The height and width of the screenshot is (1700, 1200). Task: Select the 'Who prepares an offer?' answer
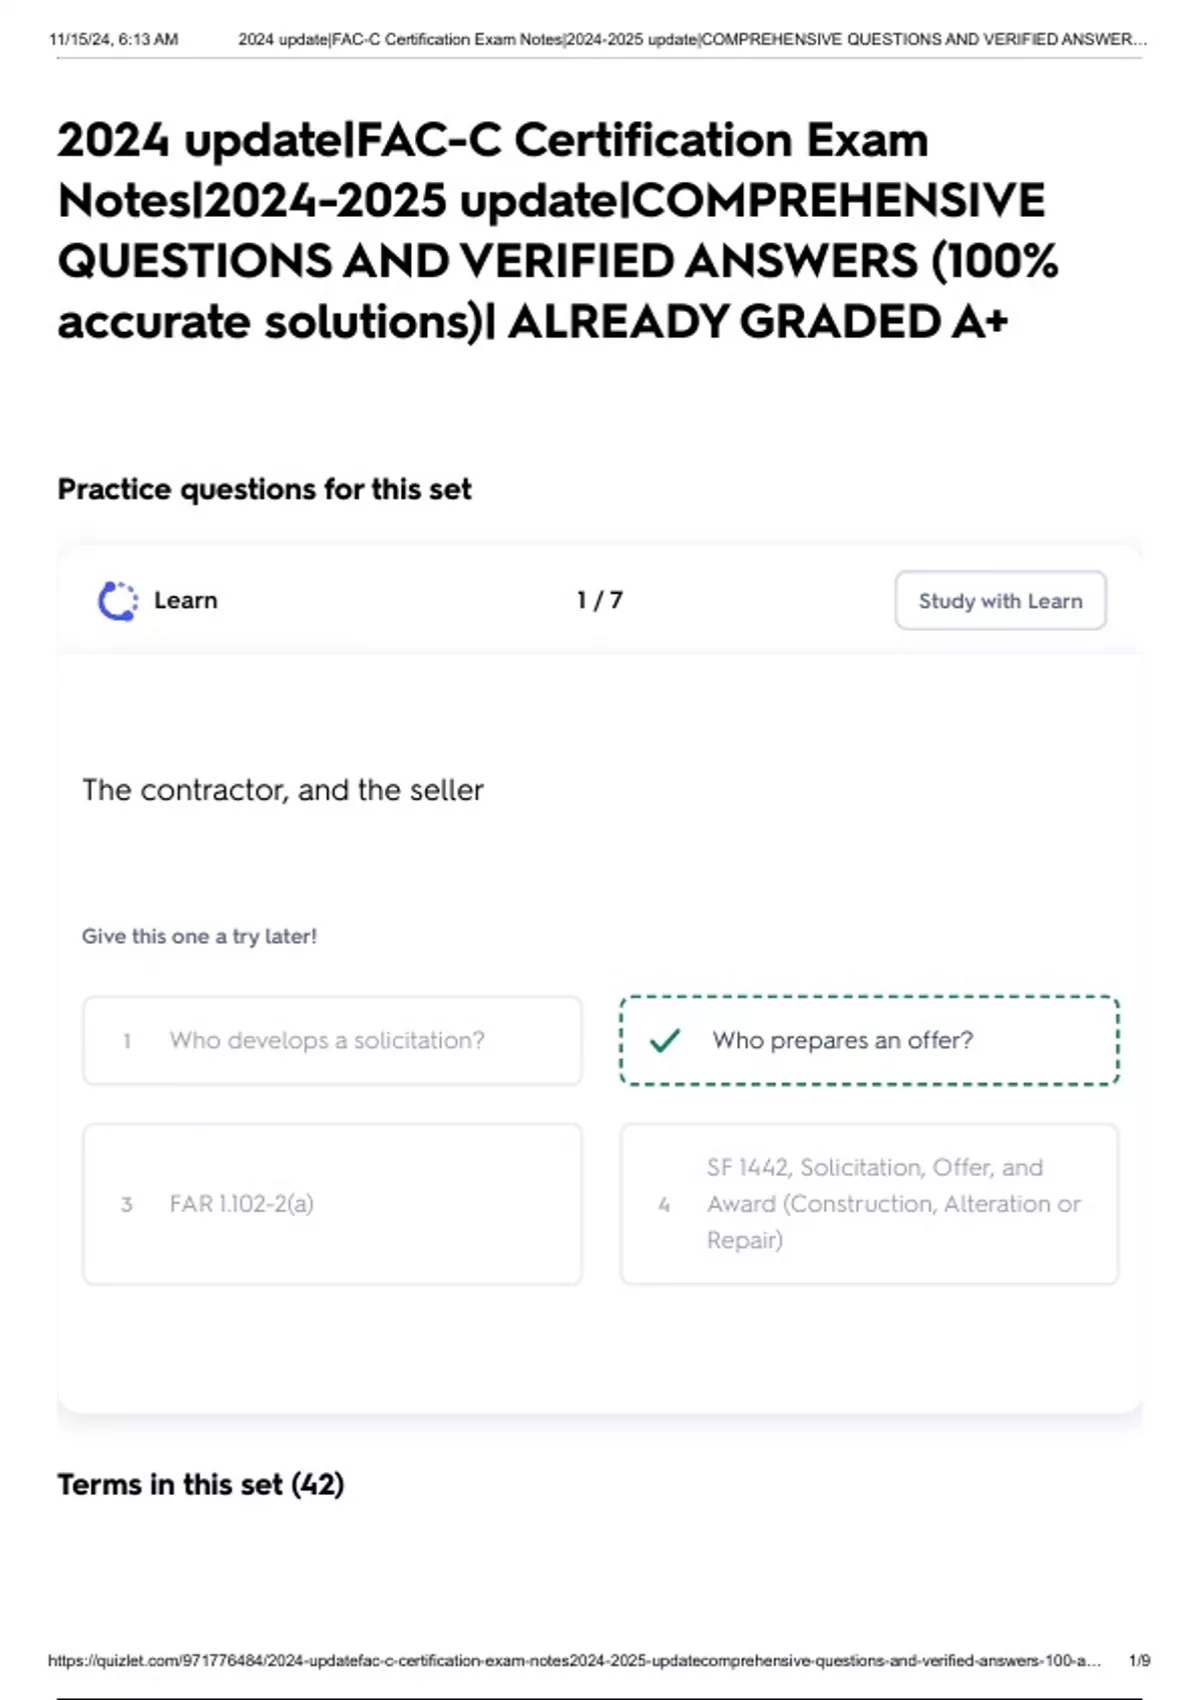coord(844,1041)
